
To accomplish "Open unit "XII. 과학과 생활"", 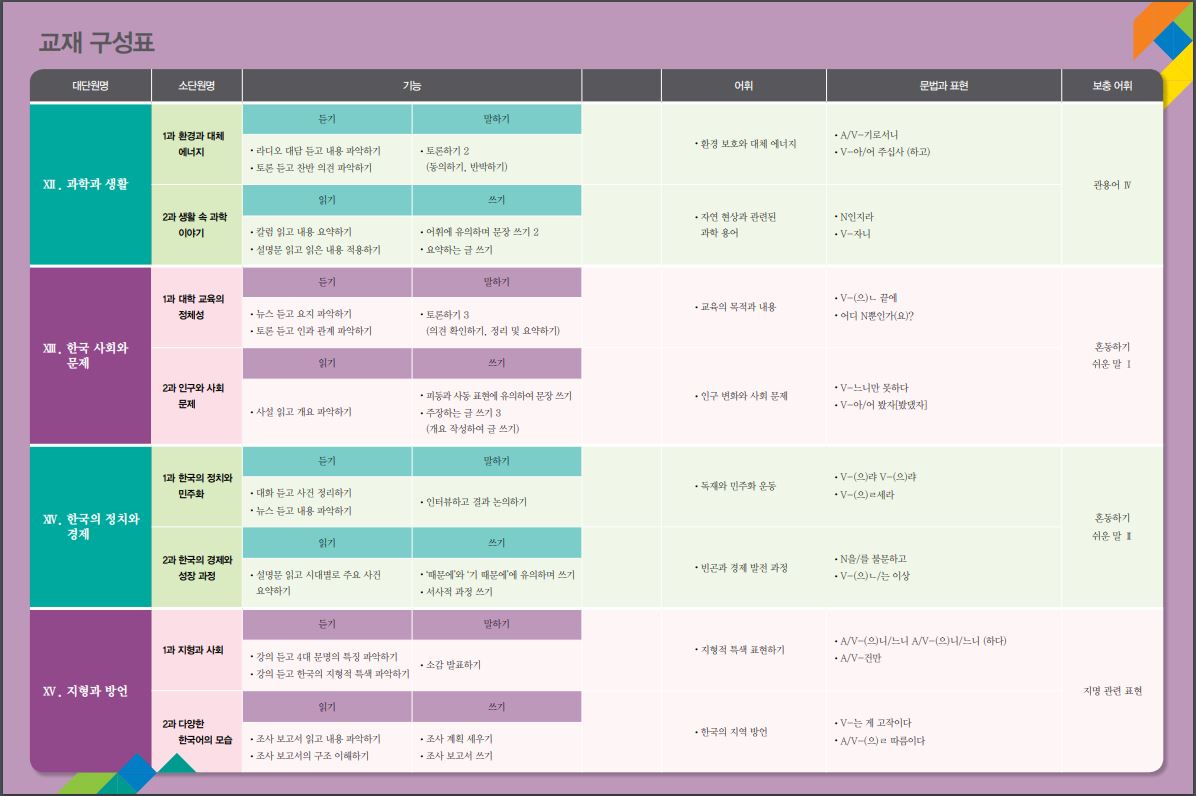I will 90,184.
